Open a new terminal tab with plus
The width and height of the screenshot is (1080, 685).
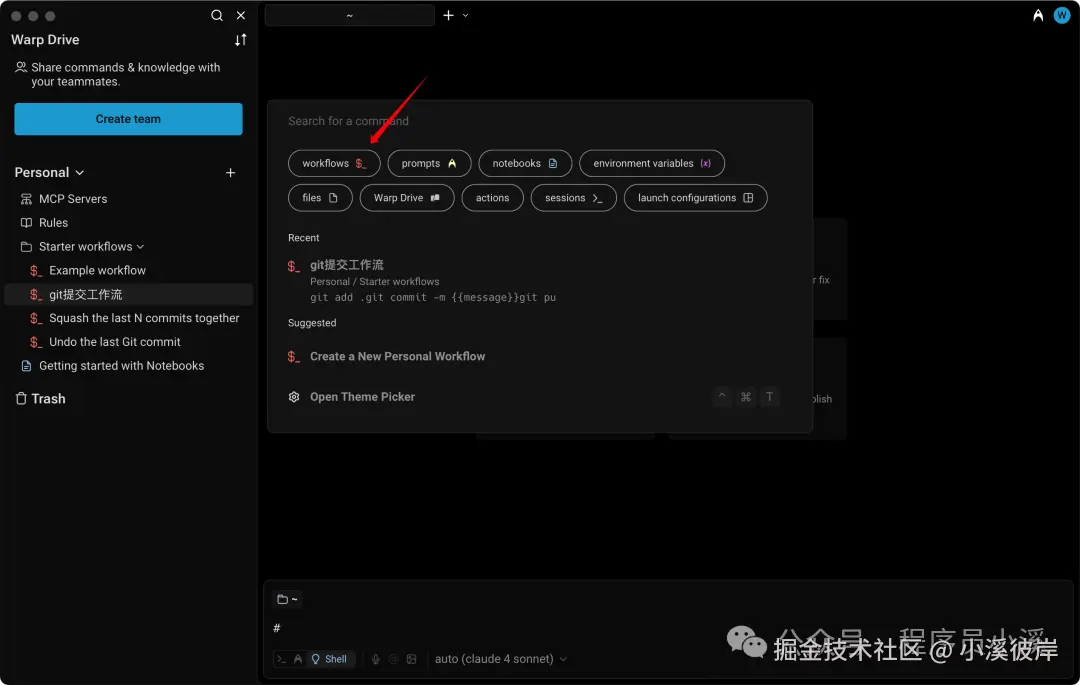coord(448,15)
